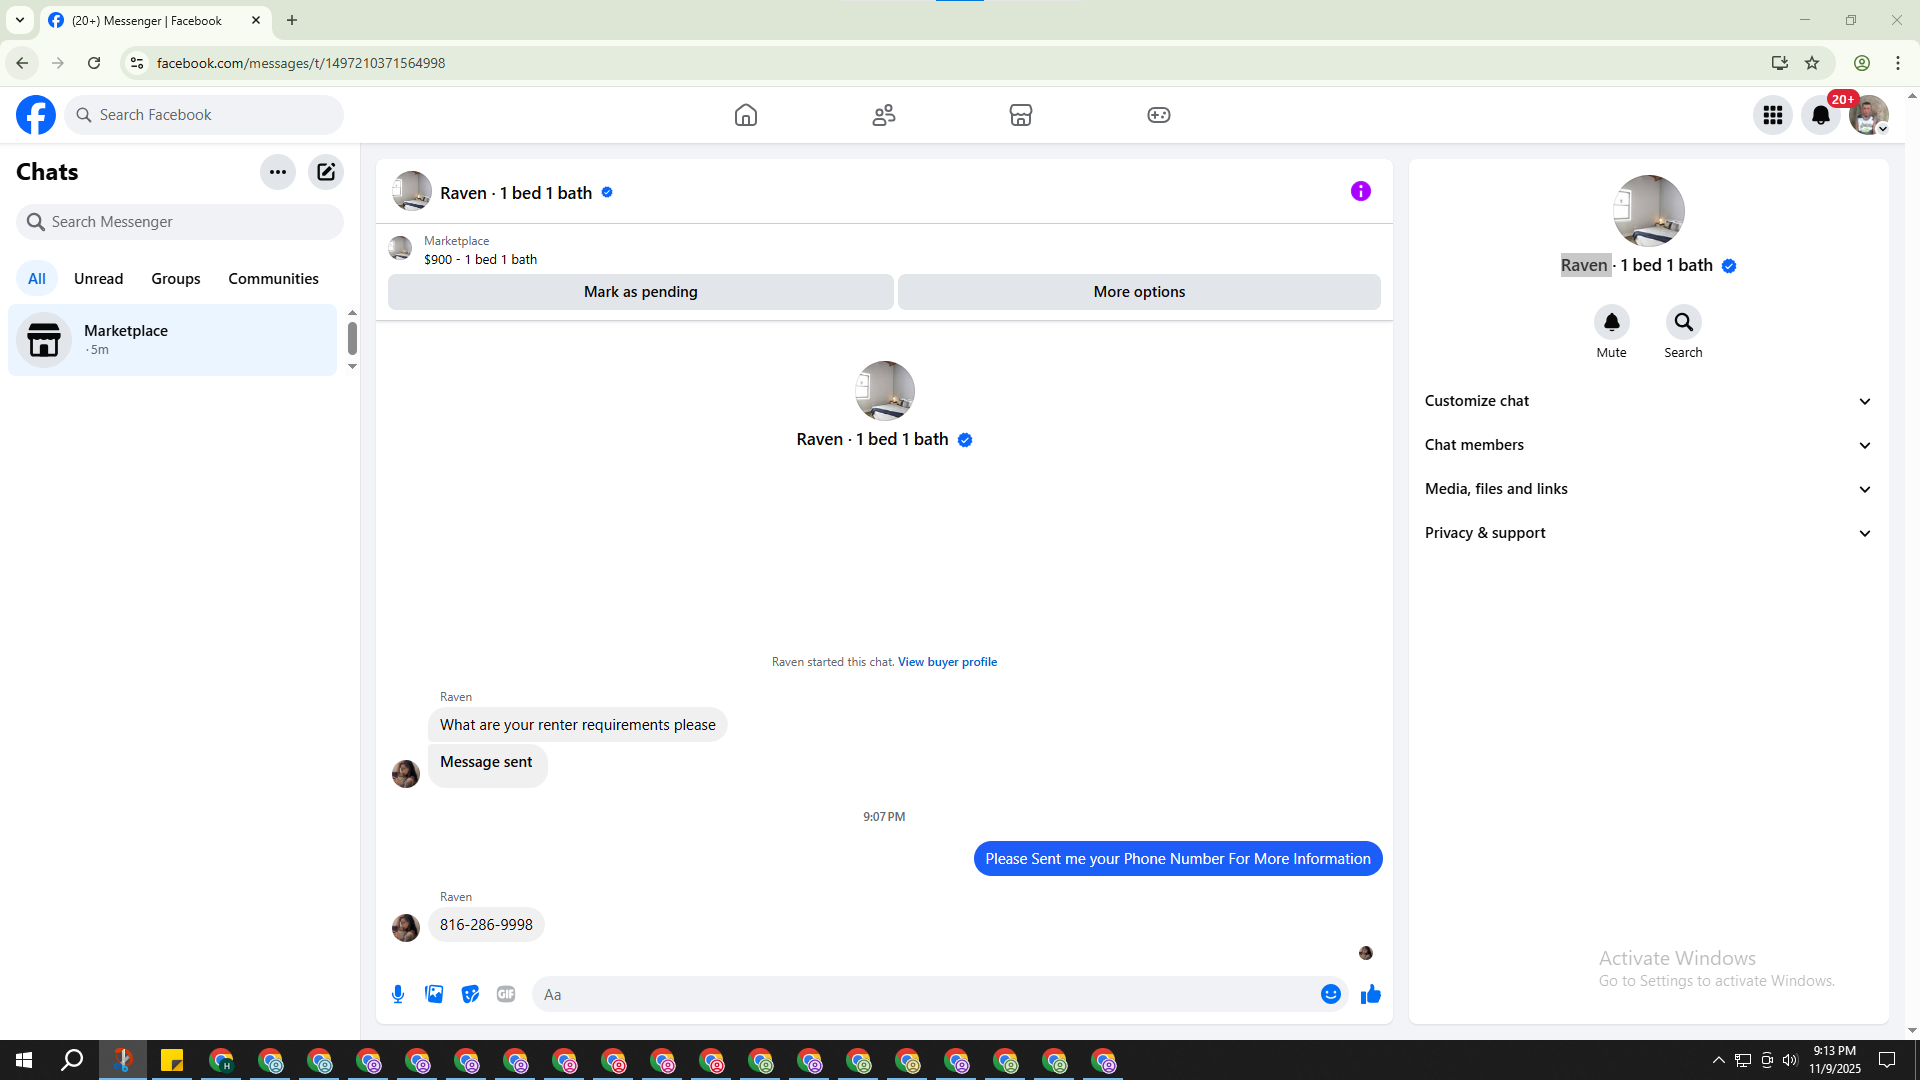
Task: Expand the Chat members section
Action: [x=1648, y=445]
